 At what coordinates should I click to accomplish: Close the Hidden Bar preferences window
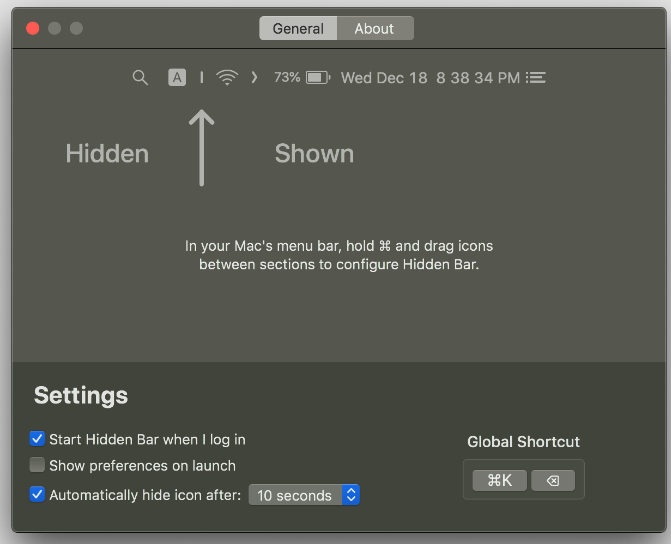point(32,28)
